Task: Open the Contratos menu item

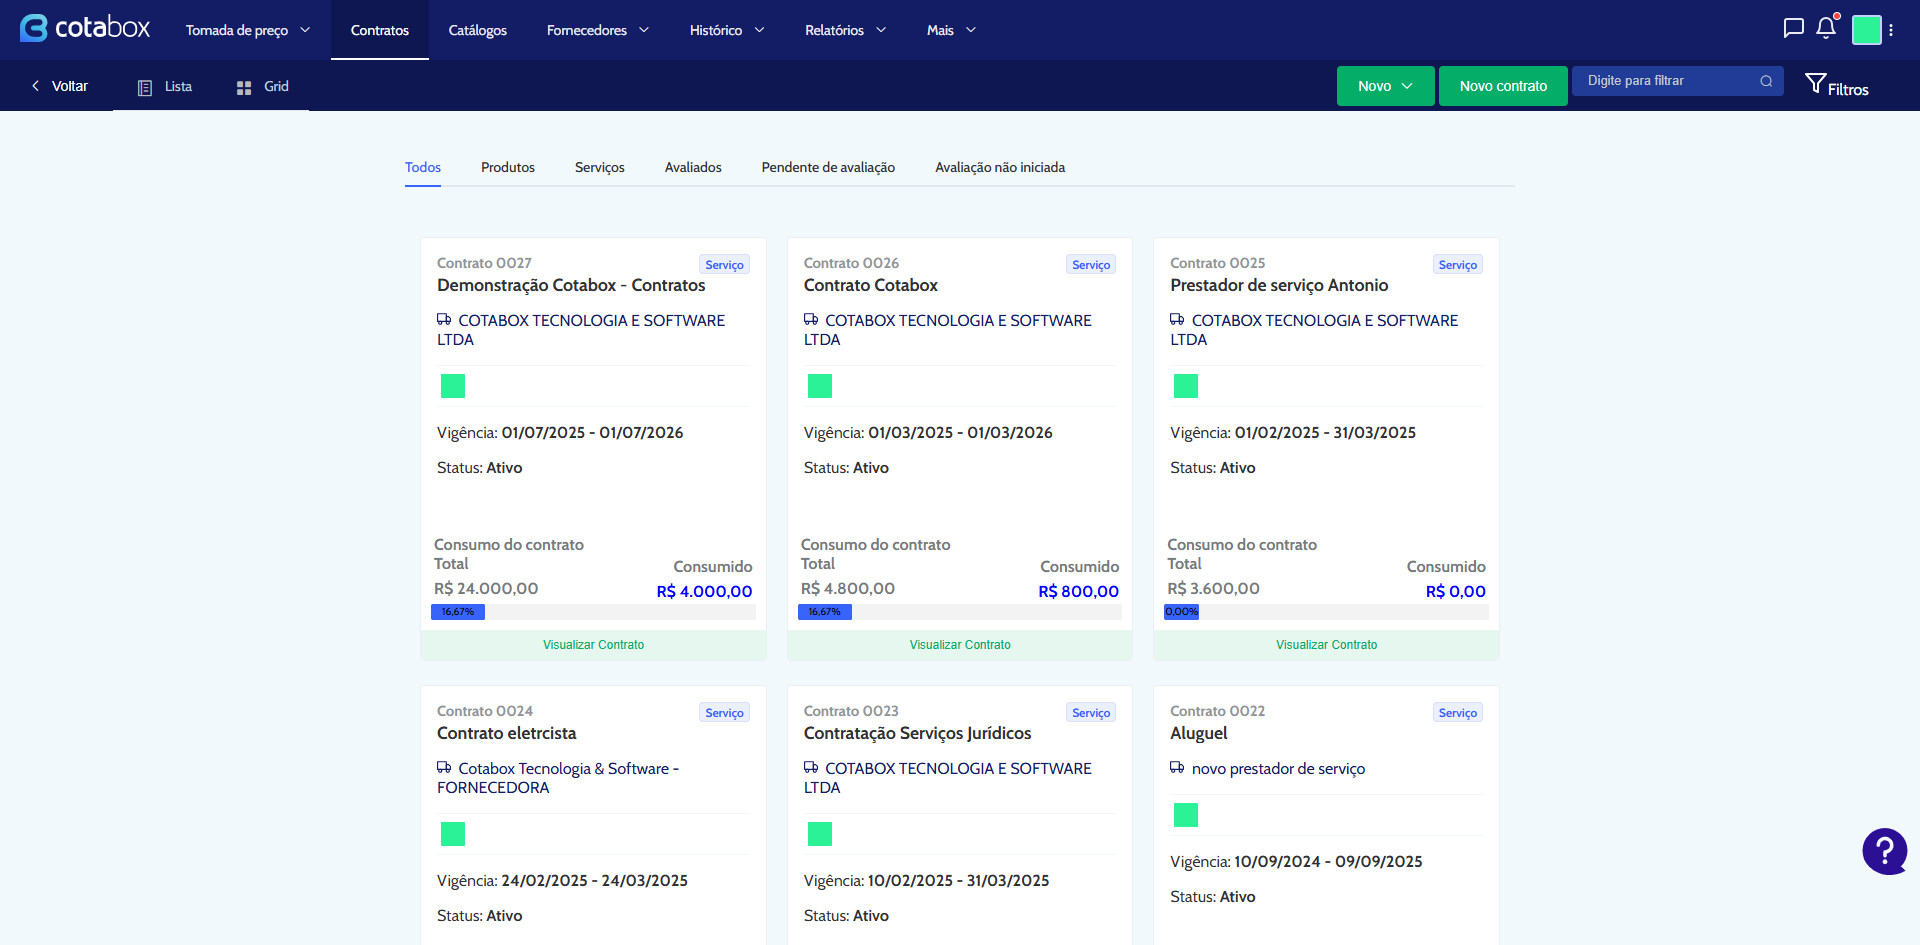Action: 380,30
